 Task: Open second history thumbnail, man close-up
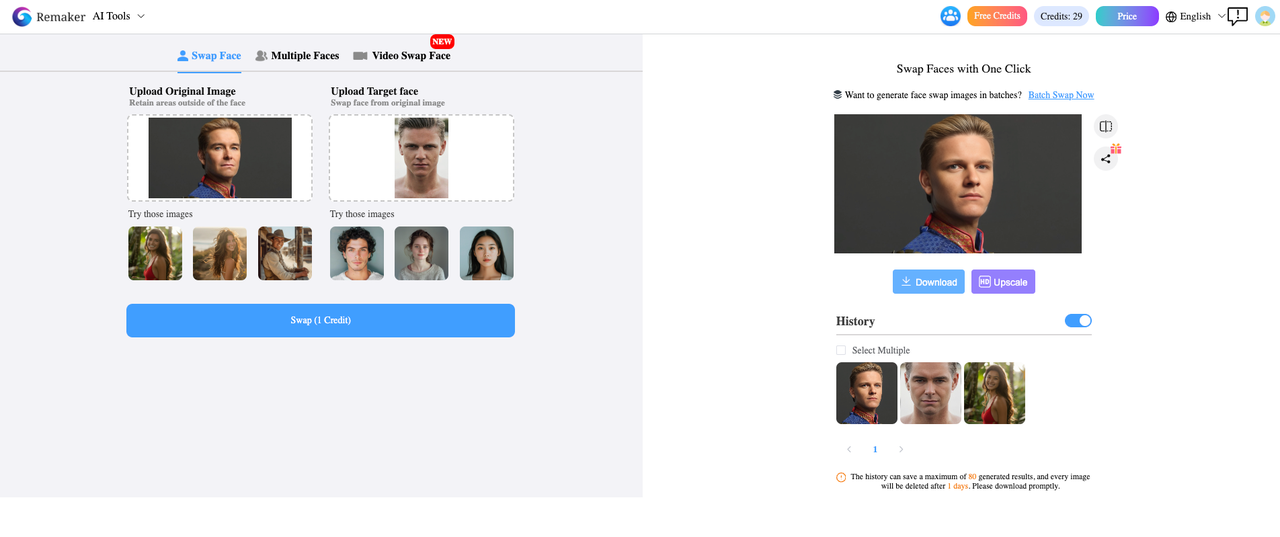click(931, 393)
